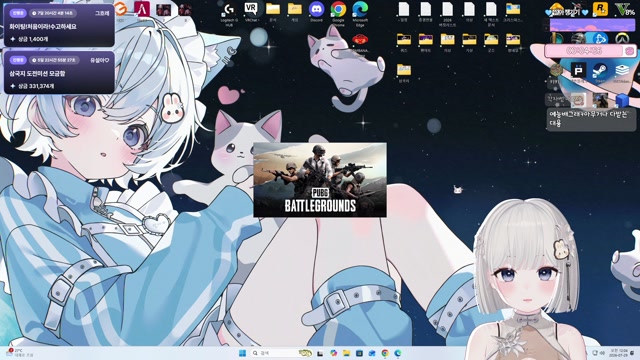Open File Explorer from the taskbar
Viewport: 640px width, 360px height.
click(347, 353)
